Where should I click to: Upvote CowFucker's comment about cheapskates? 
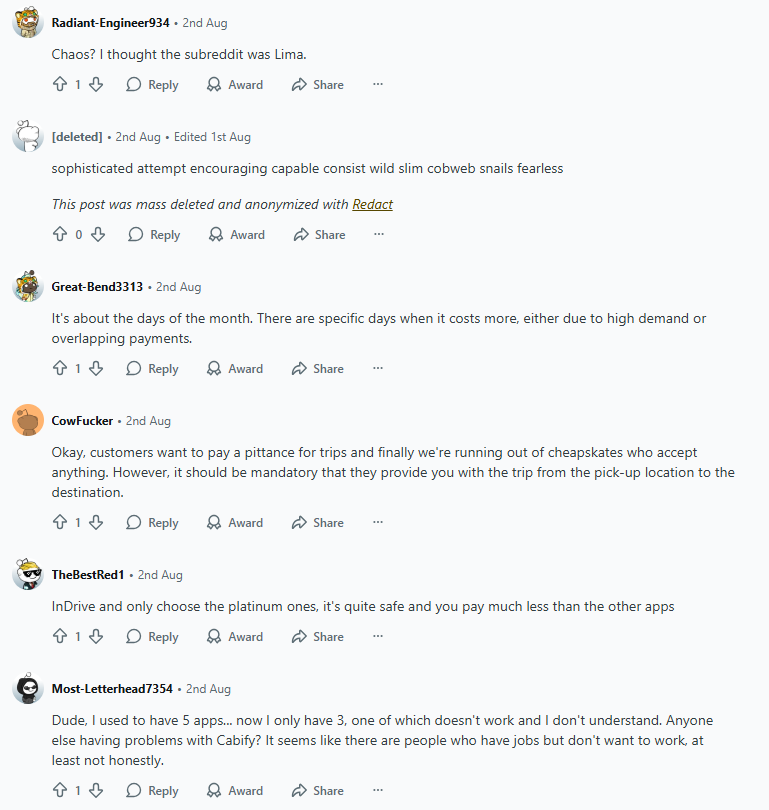click(x=60, y=523)
